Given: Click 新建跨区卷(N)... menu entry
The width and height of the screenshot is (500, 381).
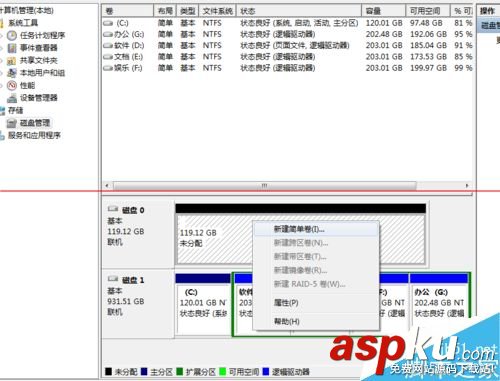Looking at the screenshot, I should (316, 243).
